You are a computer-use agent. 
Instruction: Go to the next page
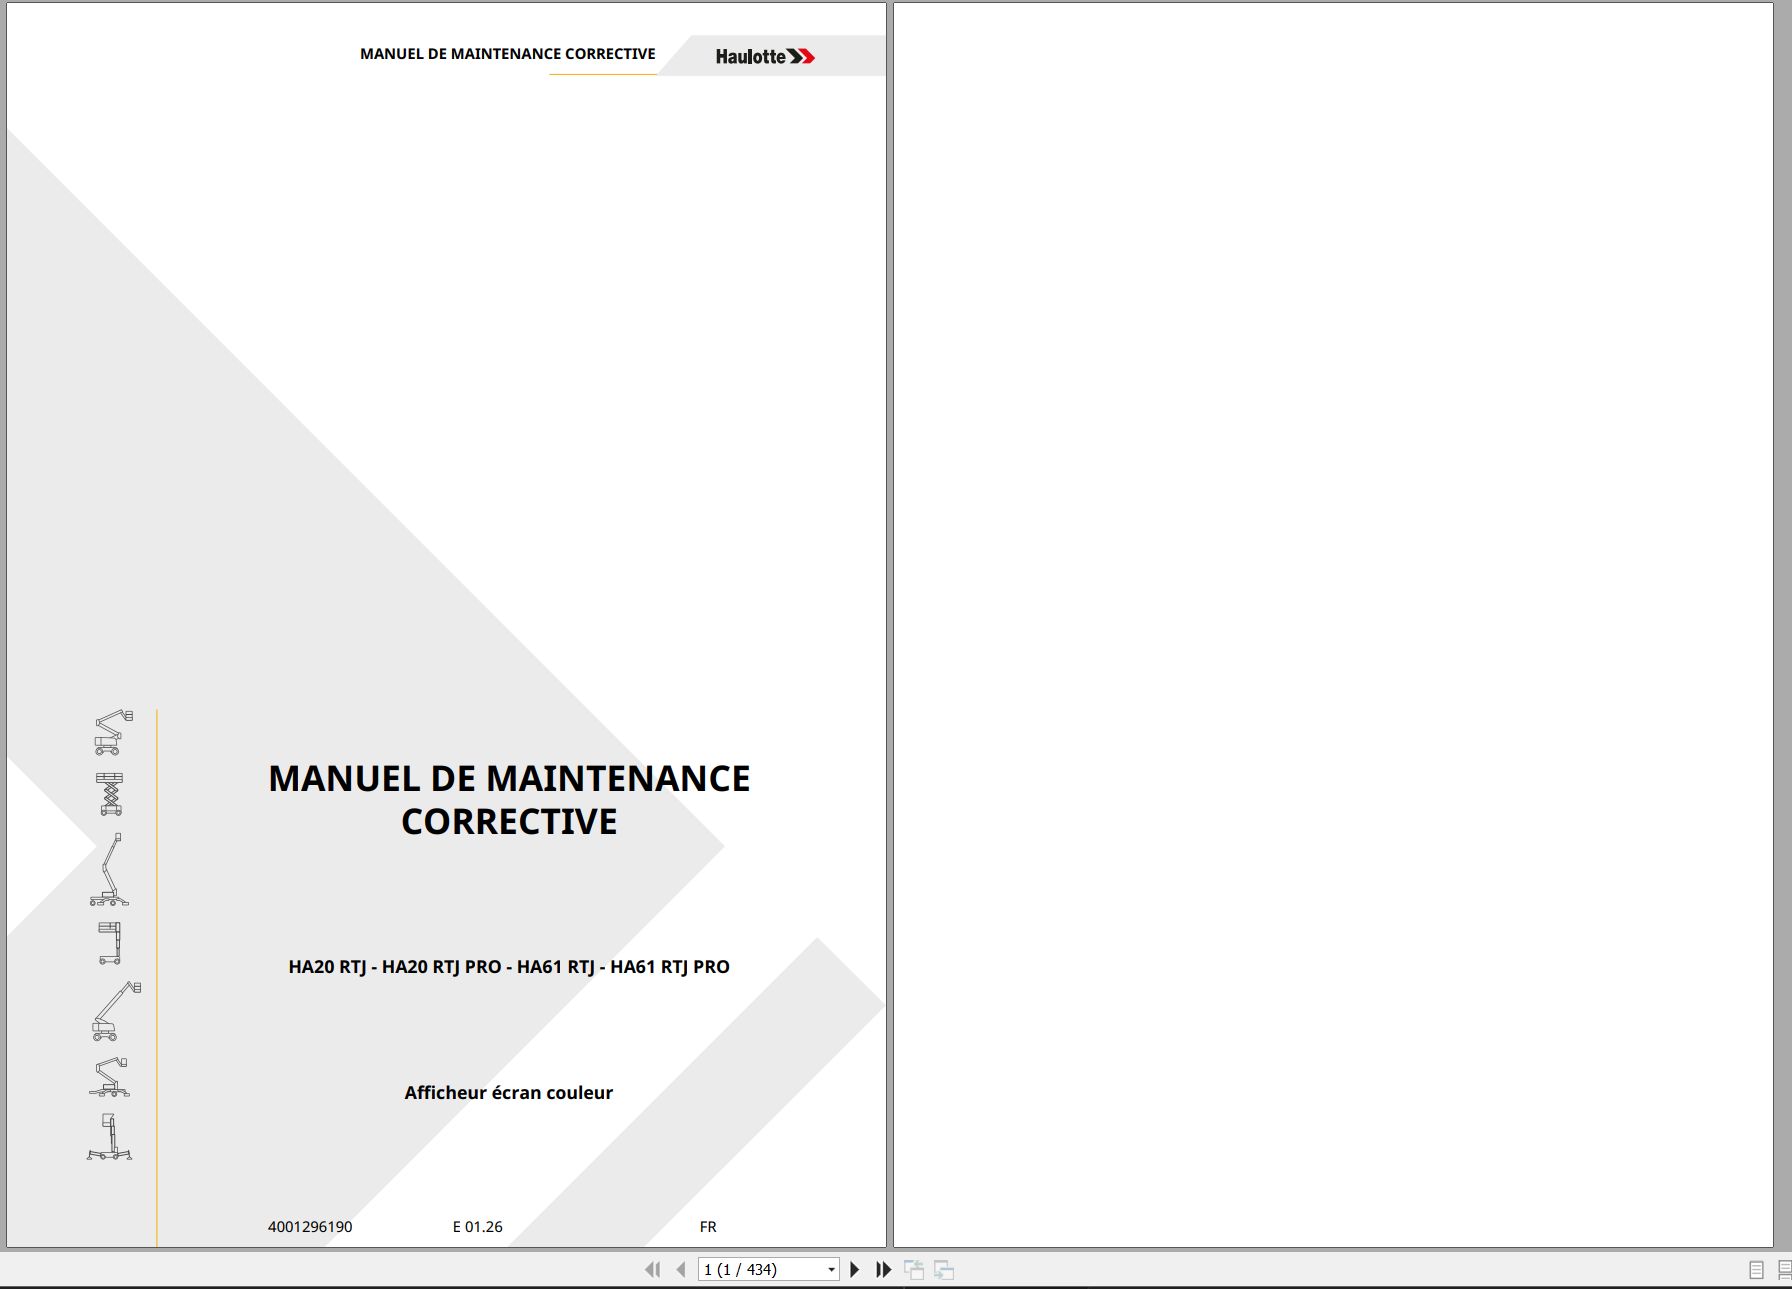coord(854,1269)
